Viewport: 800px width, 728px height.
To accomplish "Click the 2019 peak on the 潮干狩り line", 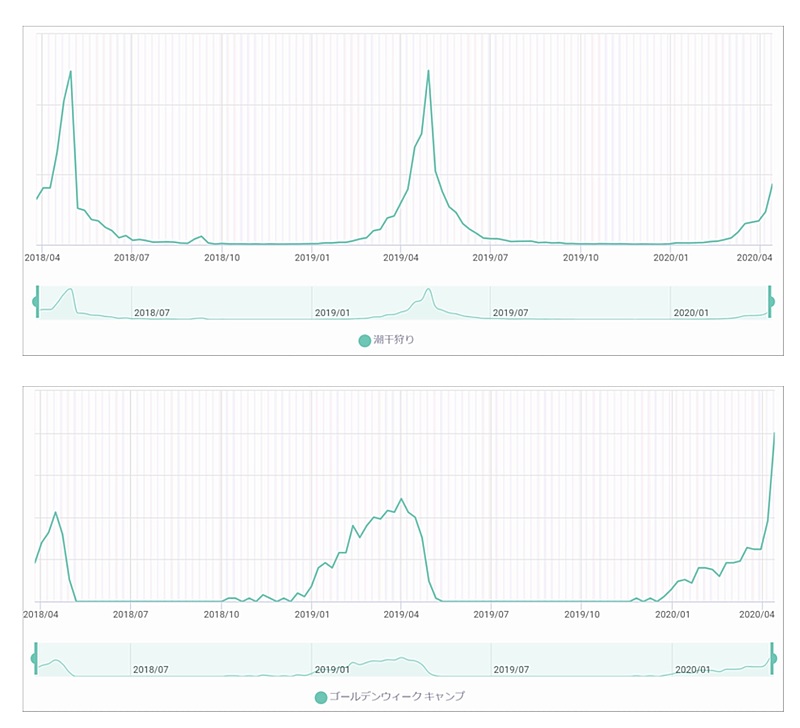I will point(428,71).
